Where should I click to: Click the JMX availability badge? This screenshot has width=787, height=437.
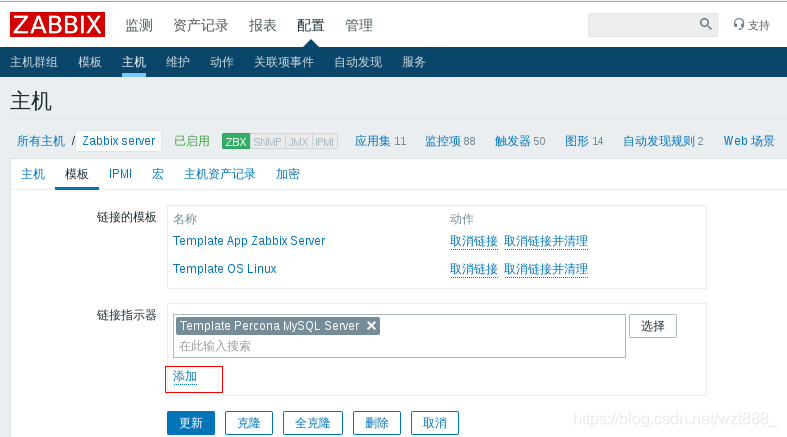pyautogui.click(x=299, y=141)
